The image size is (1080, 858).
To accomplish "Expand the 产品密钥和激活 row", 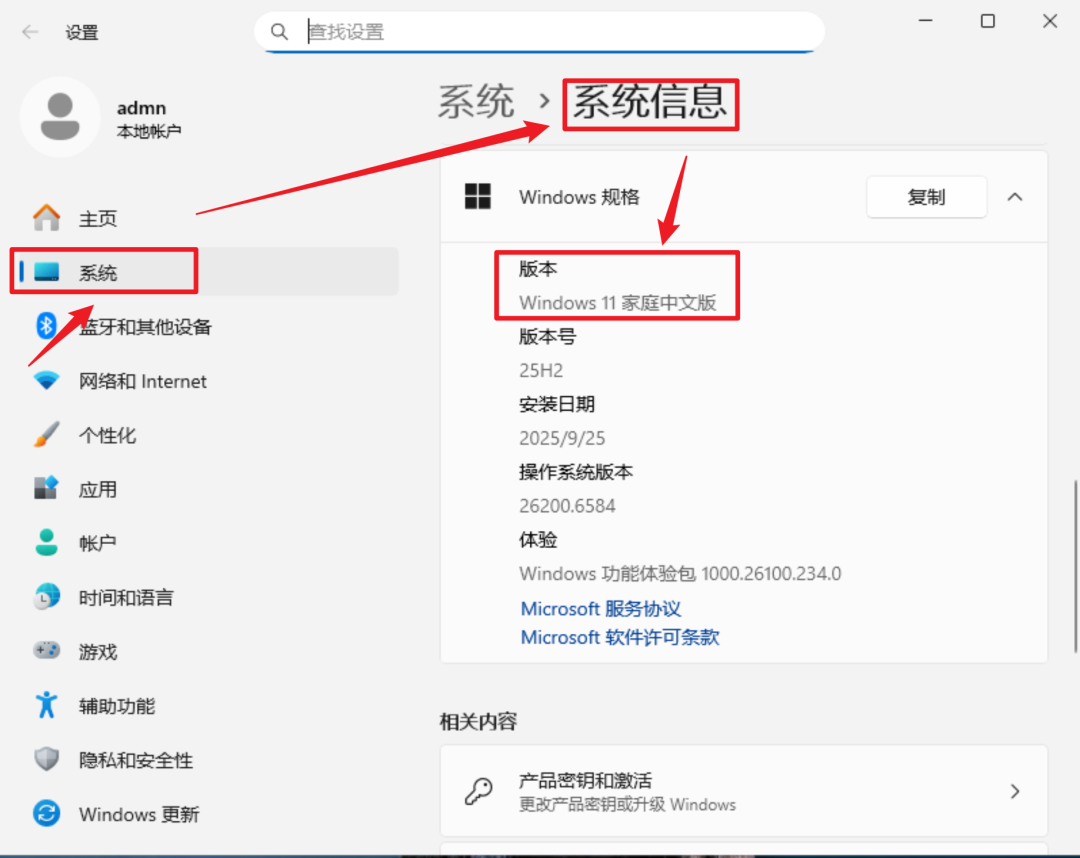I will [x=1015, y=790].
